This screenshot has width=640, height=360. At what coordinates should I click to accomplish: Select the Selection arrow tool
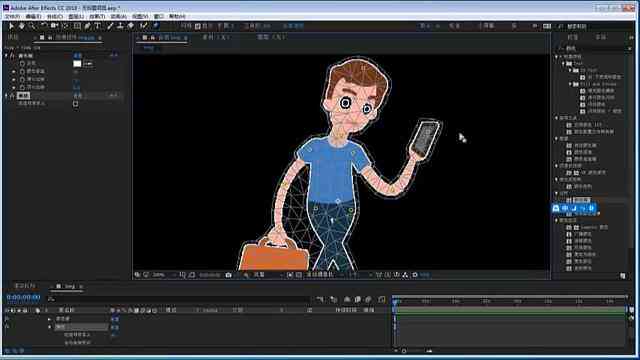pos(11,26)
